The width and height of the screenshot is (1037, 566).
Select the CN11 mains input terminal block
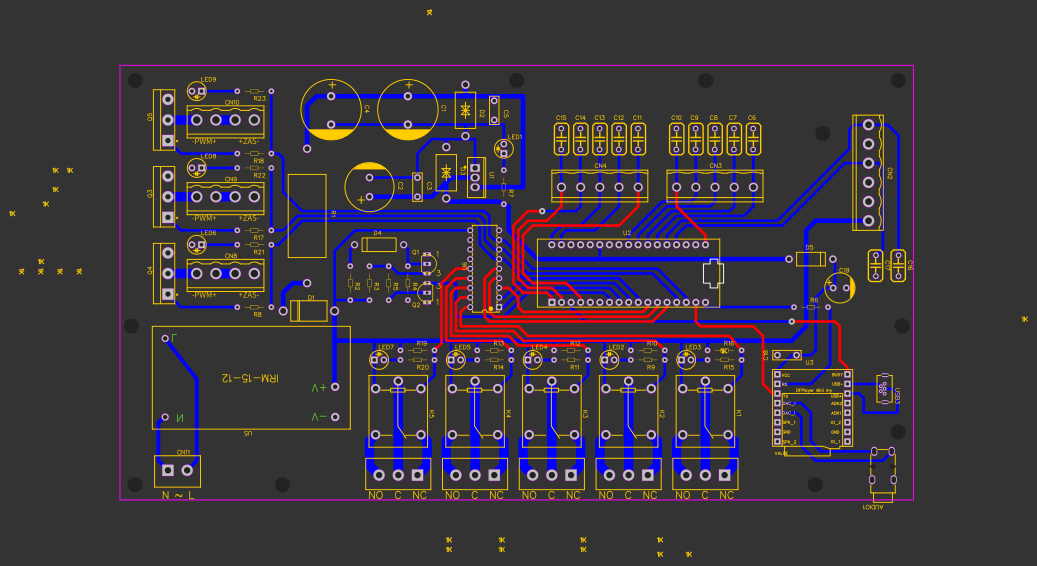click(x=177, y=471)
